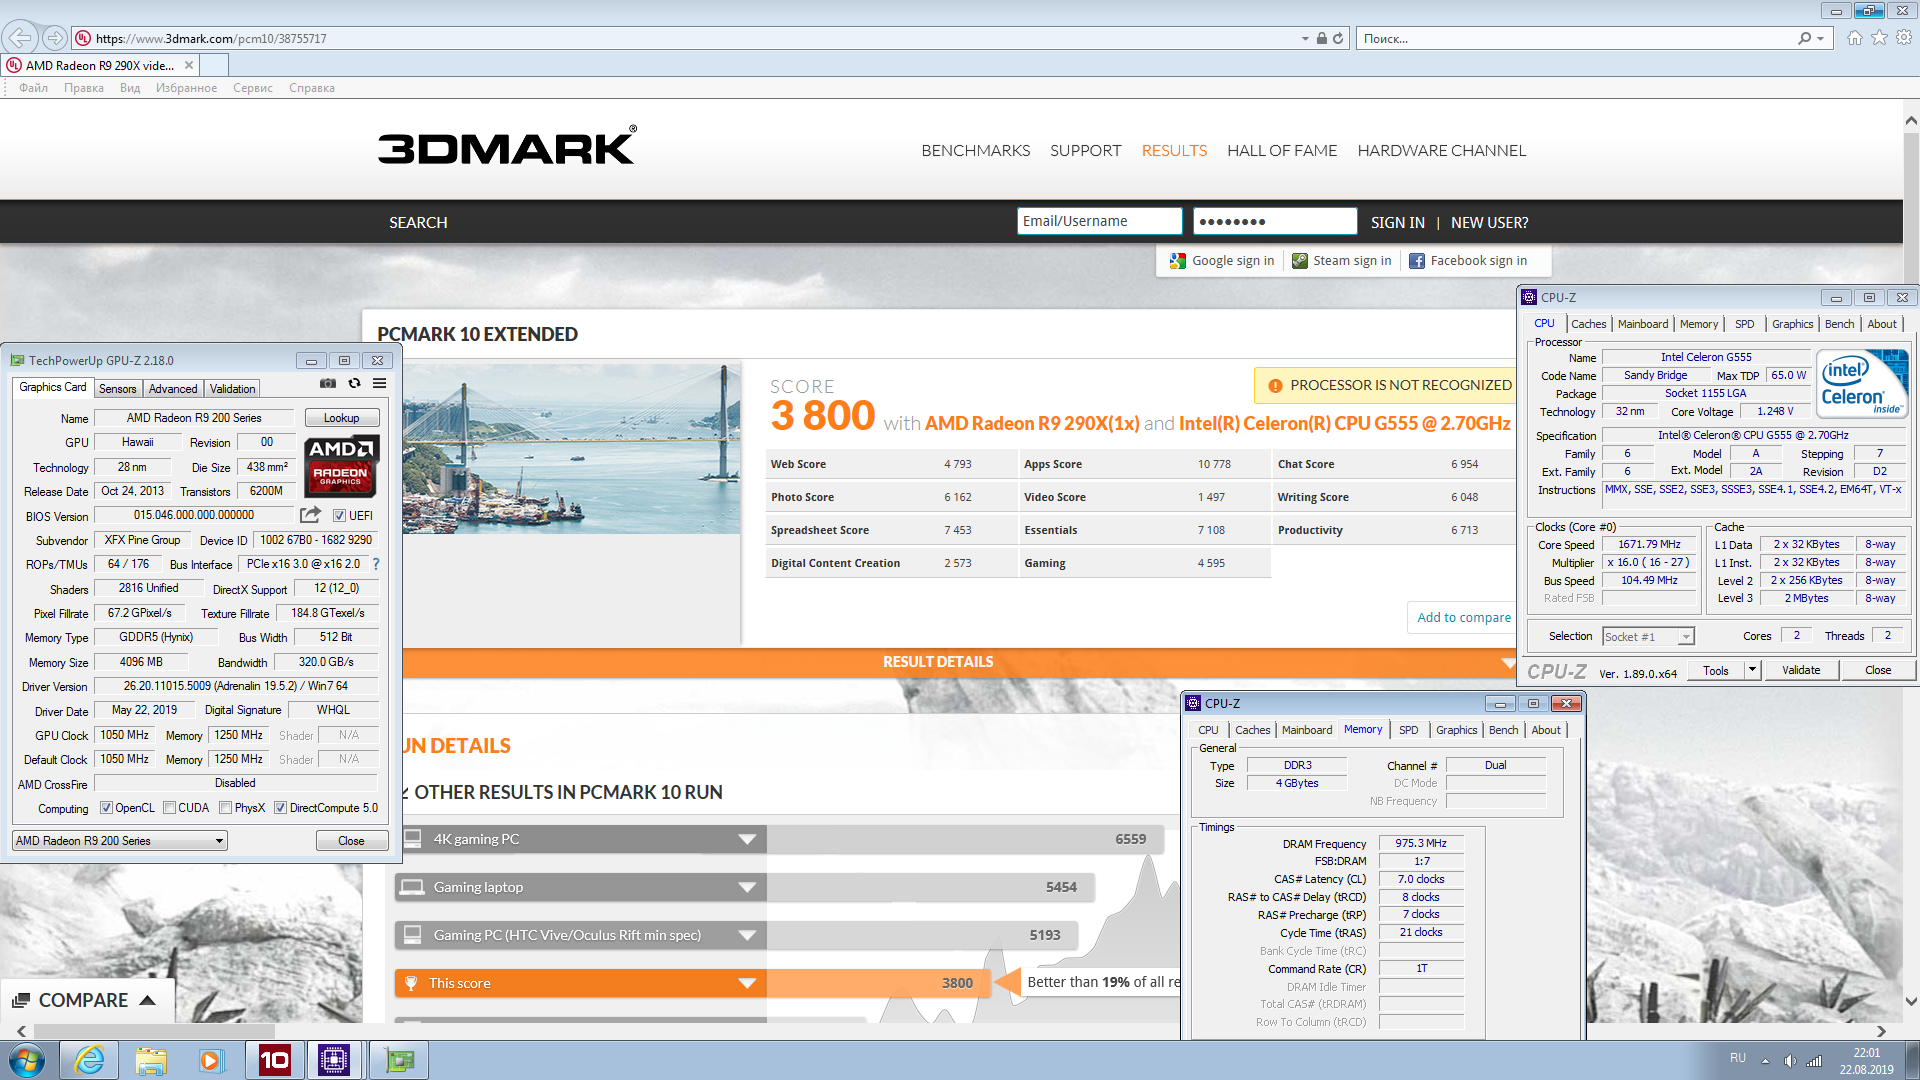Click volume speaker icon in tray
The height and width of the screenshot is (1080, 1920).
pyautogui.click(x=1789, y=1061)
